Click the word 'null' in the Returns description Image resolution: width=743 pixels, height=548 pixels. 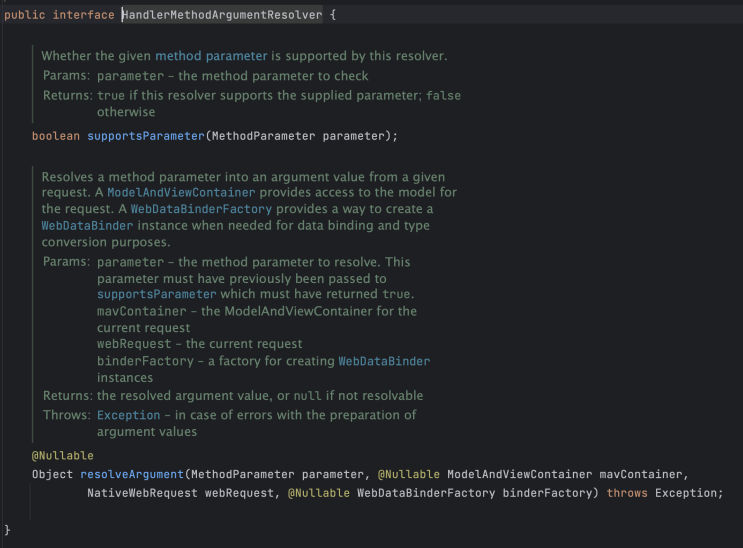(308, 396)
